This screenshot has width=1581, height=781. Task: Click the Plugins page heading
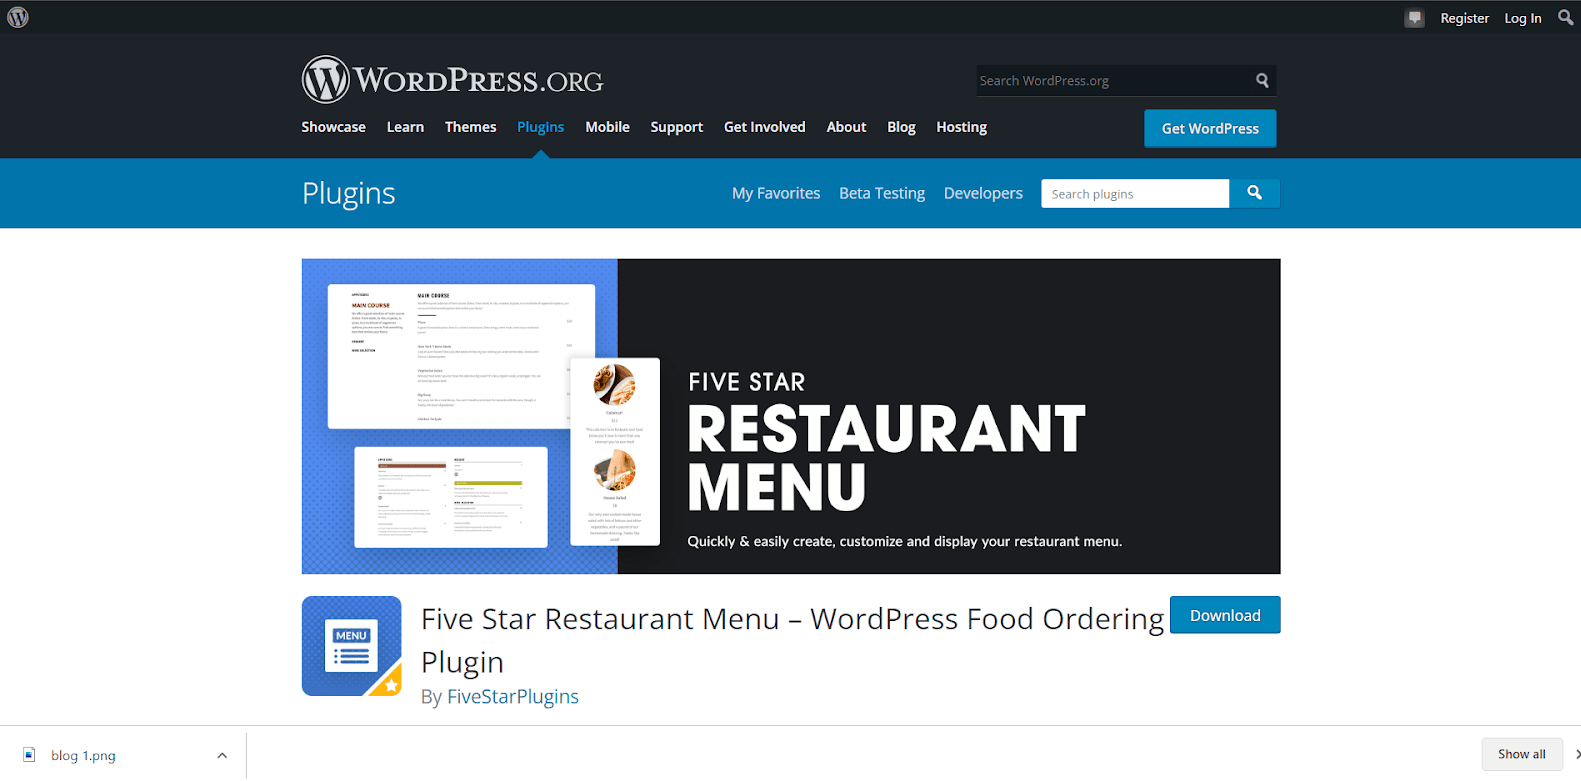[349, 193]
